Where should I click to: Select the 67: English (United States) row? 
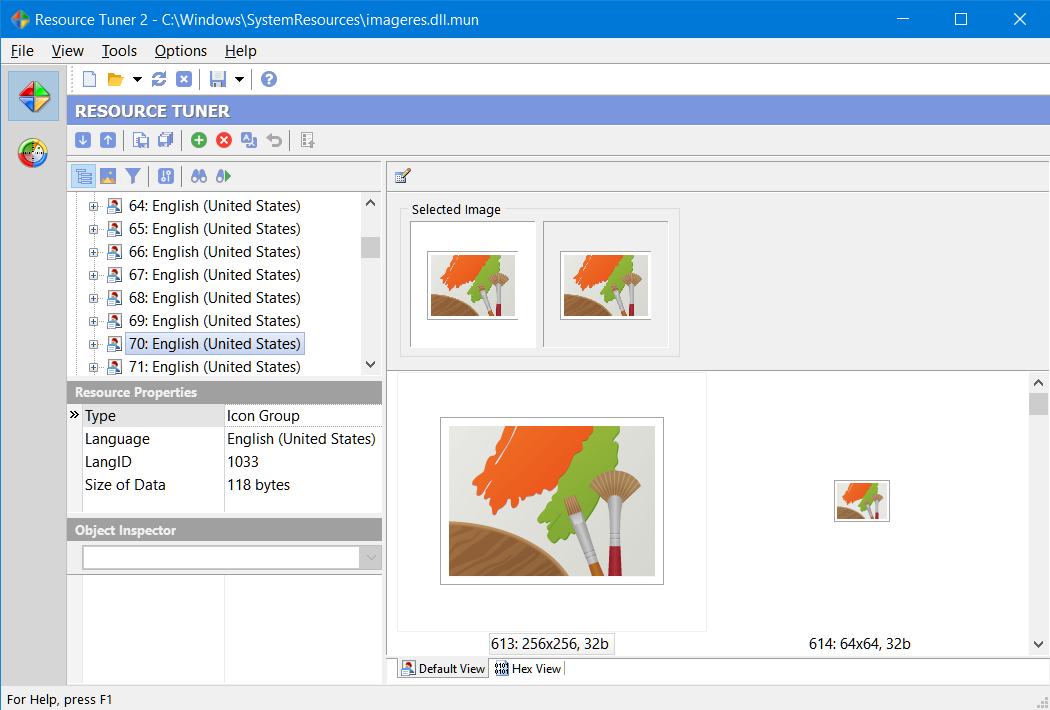(x=214, y=275)
